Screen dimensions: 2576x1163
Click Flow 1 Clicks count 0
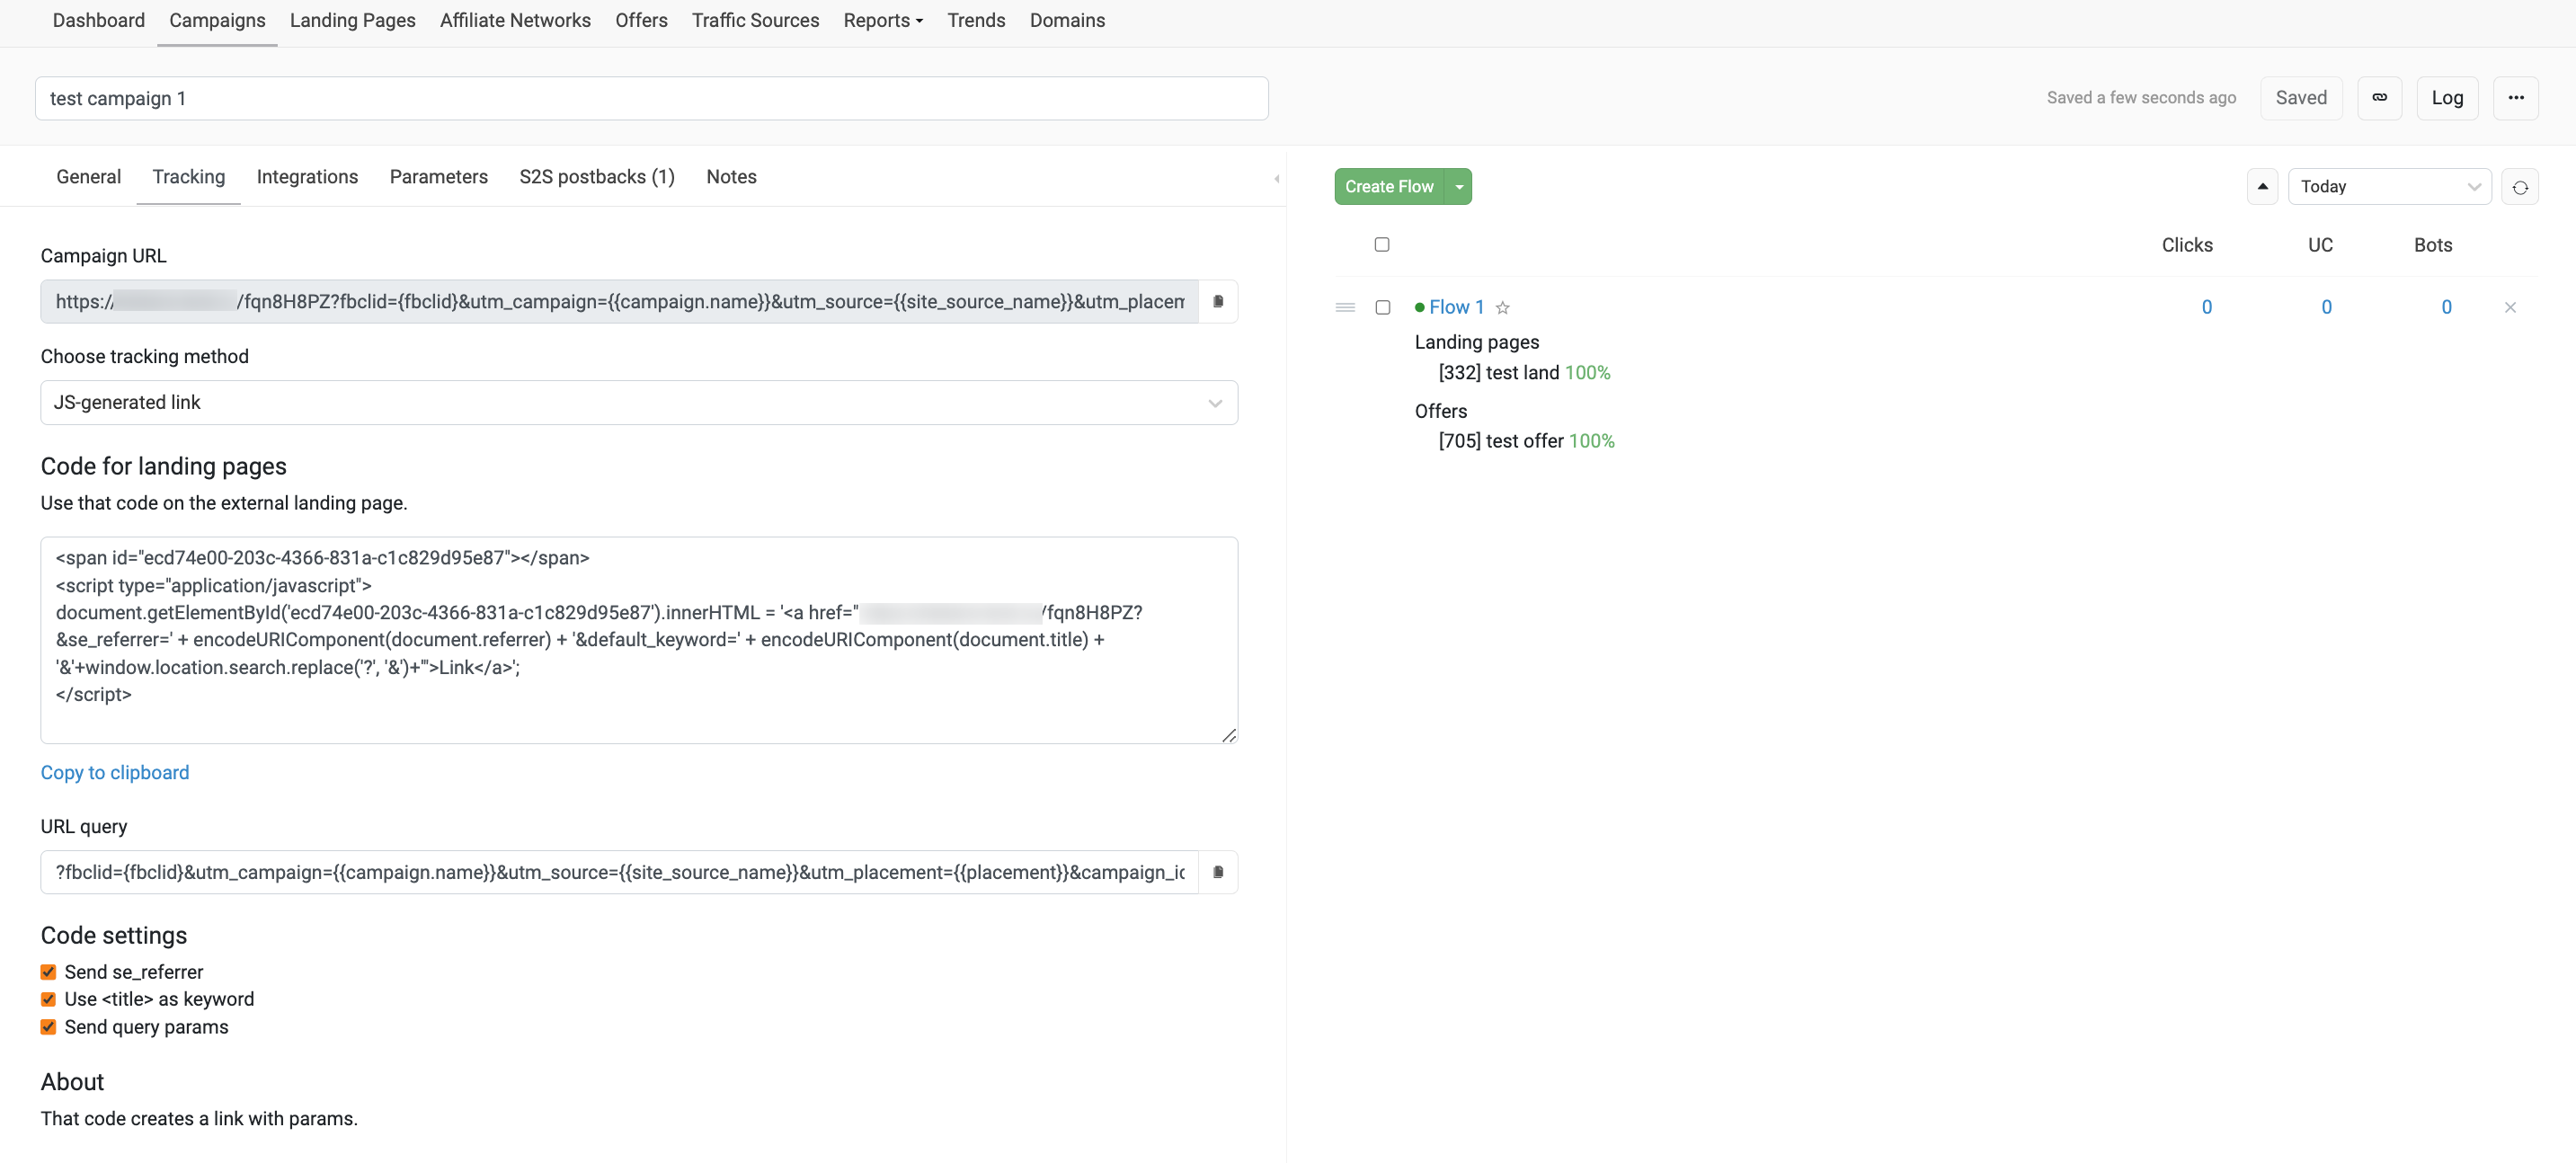point(2206,308)
